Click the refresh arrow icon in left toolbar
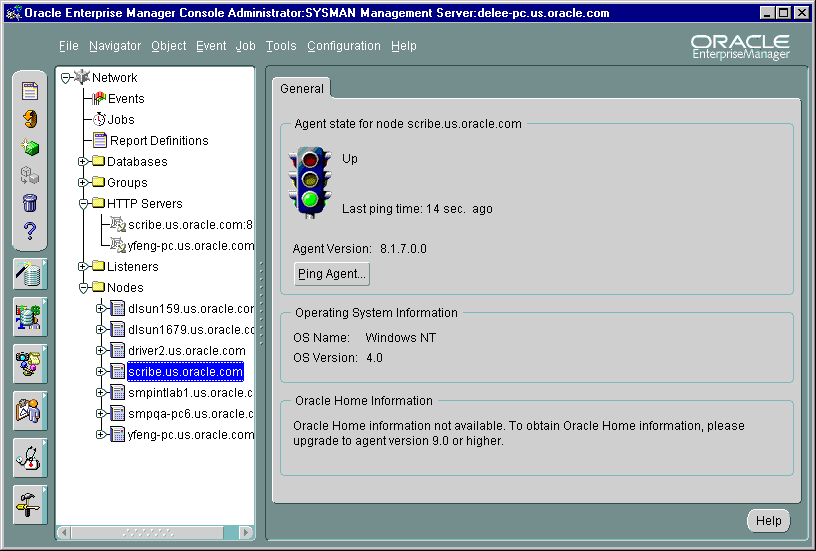Image resolution: width=816 pixels, height=551 pixels. click(x=30, y=119)
